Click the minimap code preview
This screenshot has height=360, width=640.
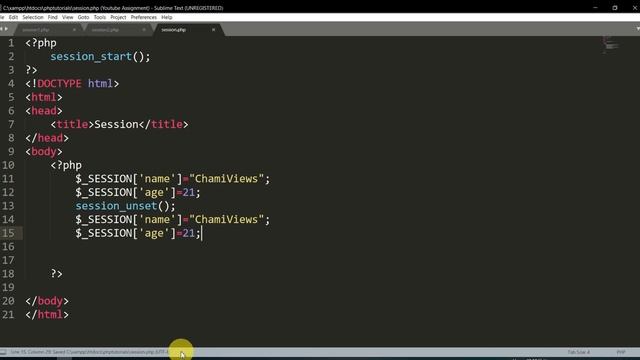[611, 45]
